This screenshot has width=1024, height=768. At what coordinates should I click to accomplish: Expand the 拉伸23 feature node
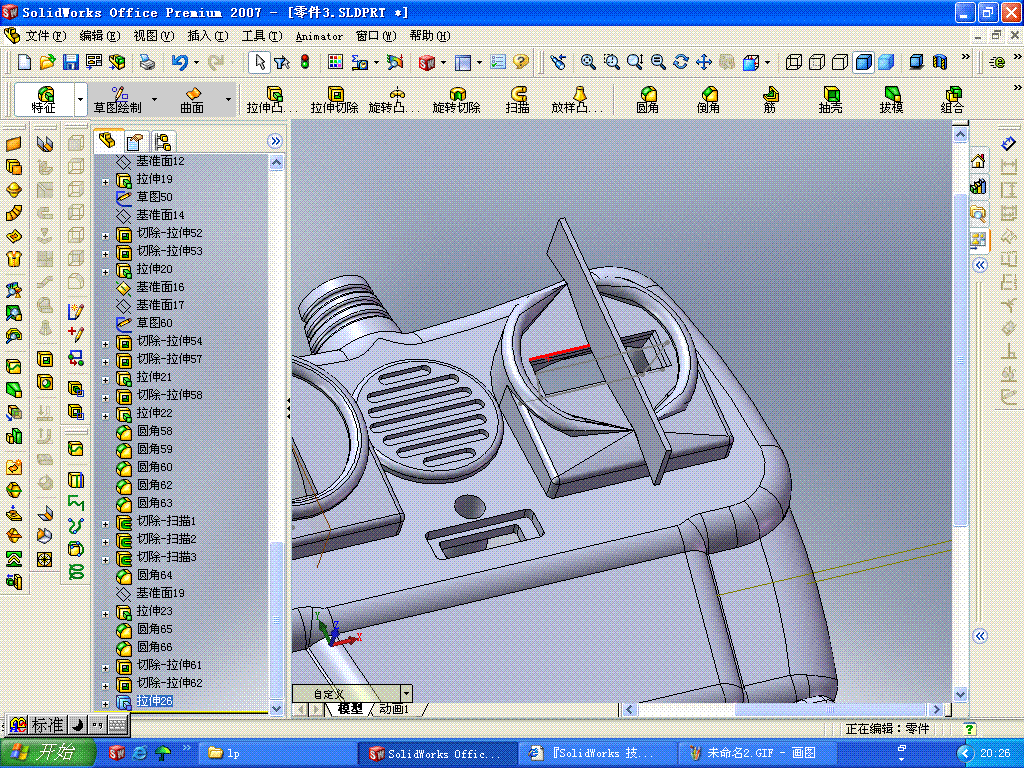(x=106, y=614)
